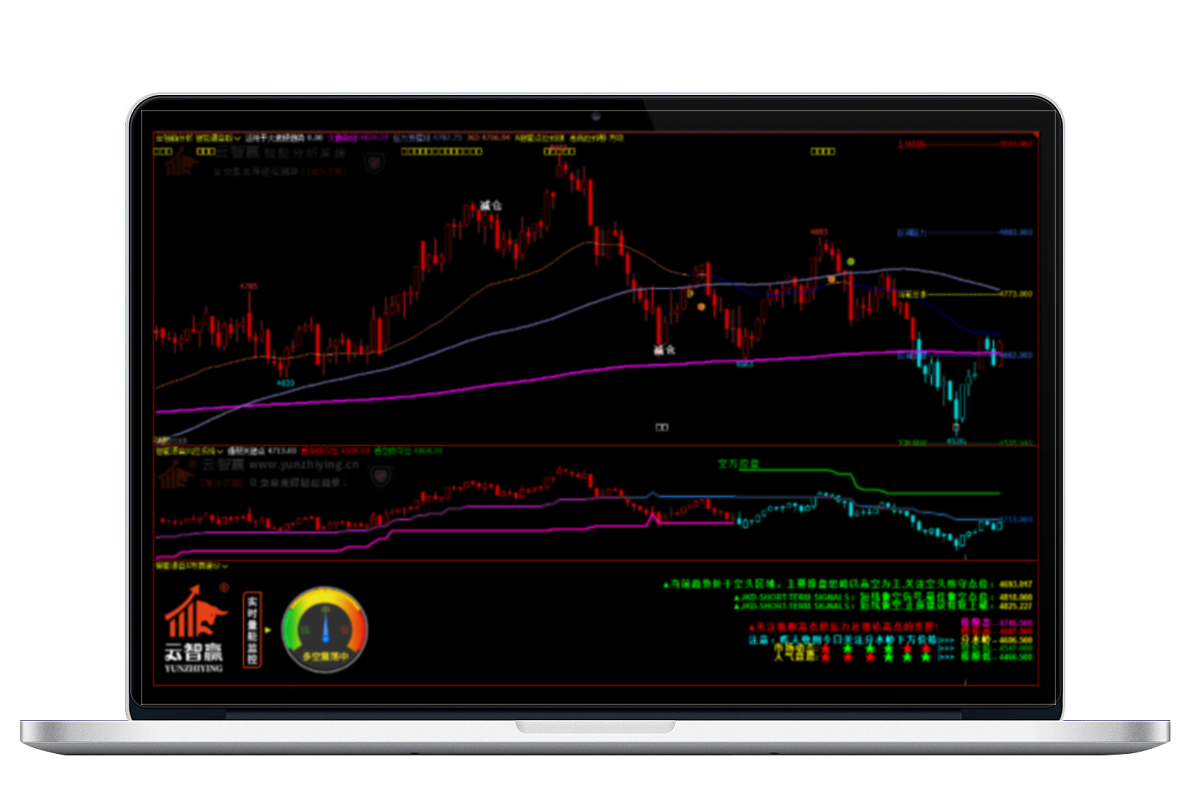Click the small white box marker at chart bottom
Image resolution: width=1194 pixels, height=794 pixels.
click(x=660, y=427)
